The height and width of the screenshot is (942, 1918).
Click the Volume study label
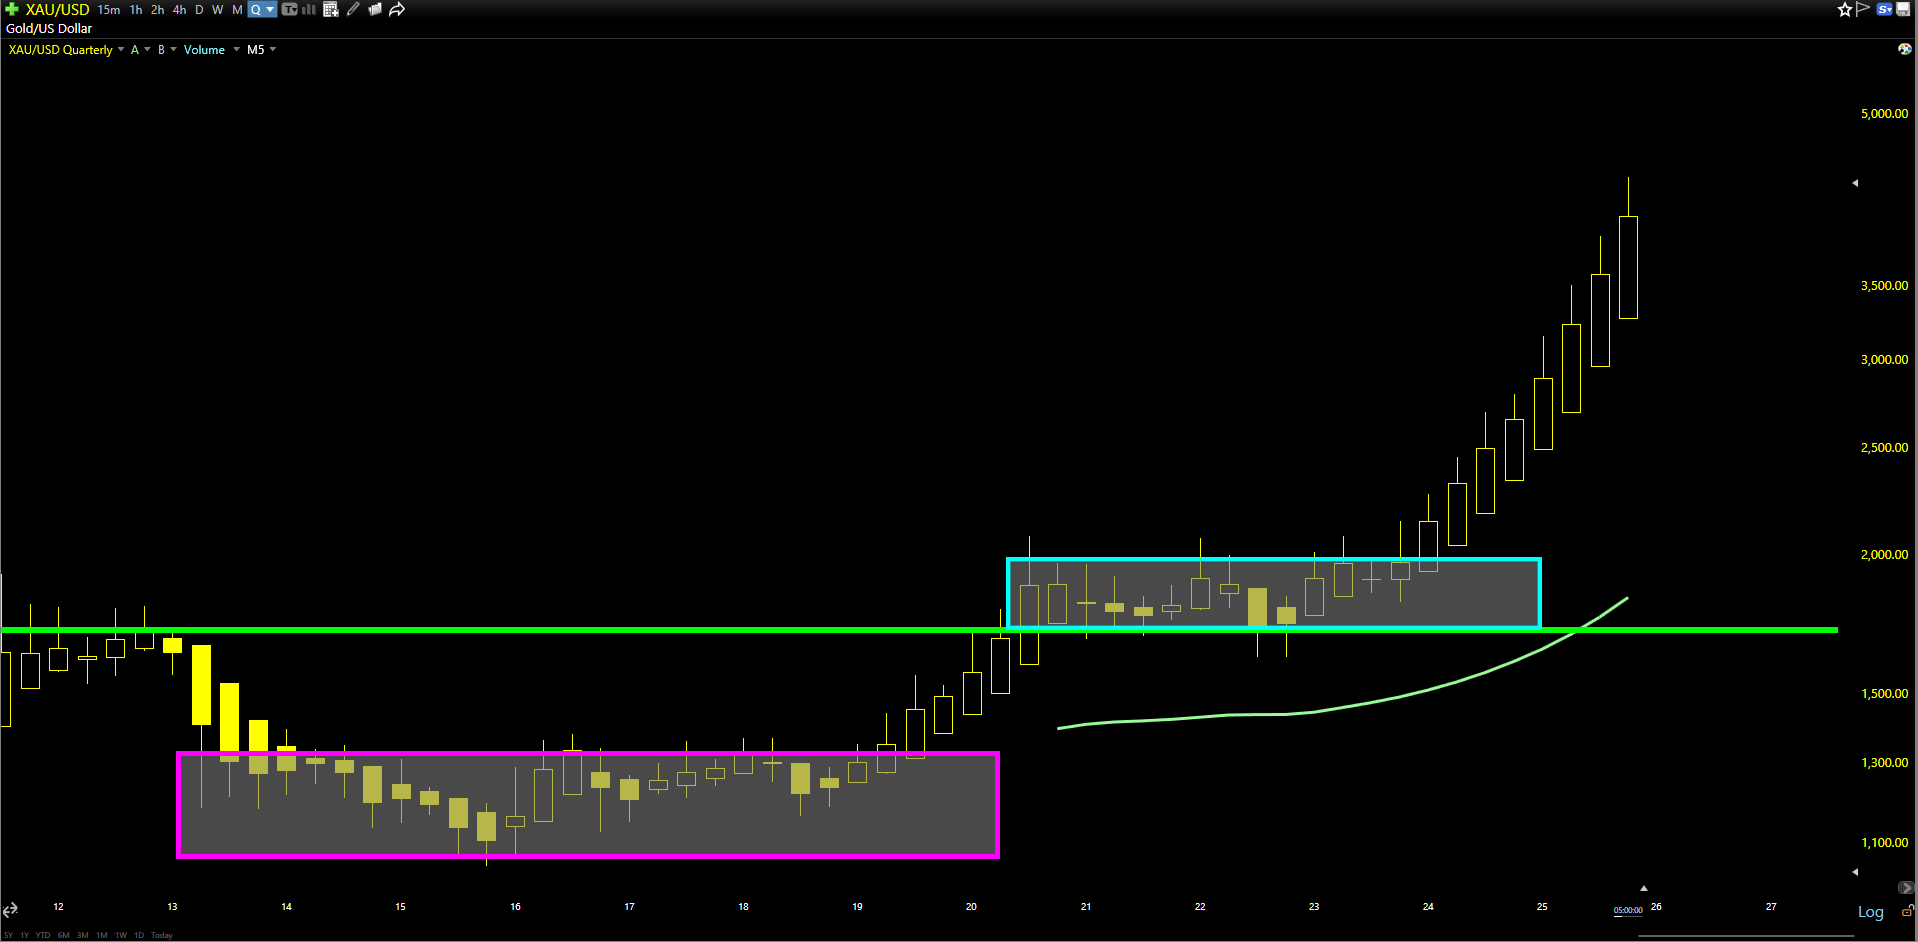[204, 50]
